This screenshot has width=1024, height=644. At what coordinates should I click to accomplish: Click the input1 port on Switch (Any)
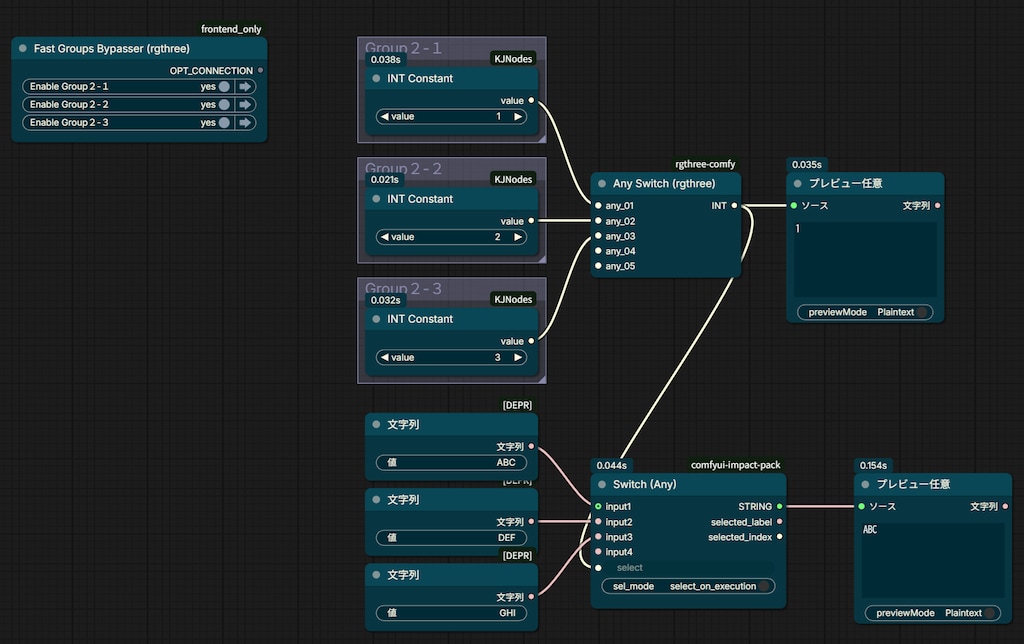pos(598,506)
